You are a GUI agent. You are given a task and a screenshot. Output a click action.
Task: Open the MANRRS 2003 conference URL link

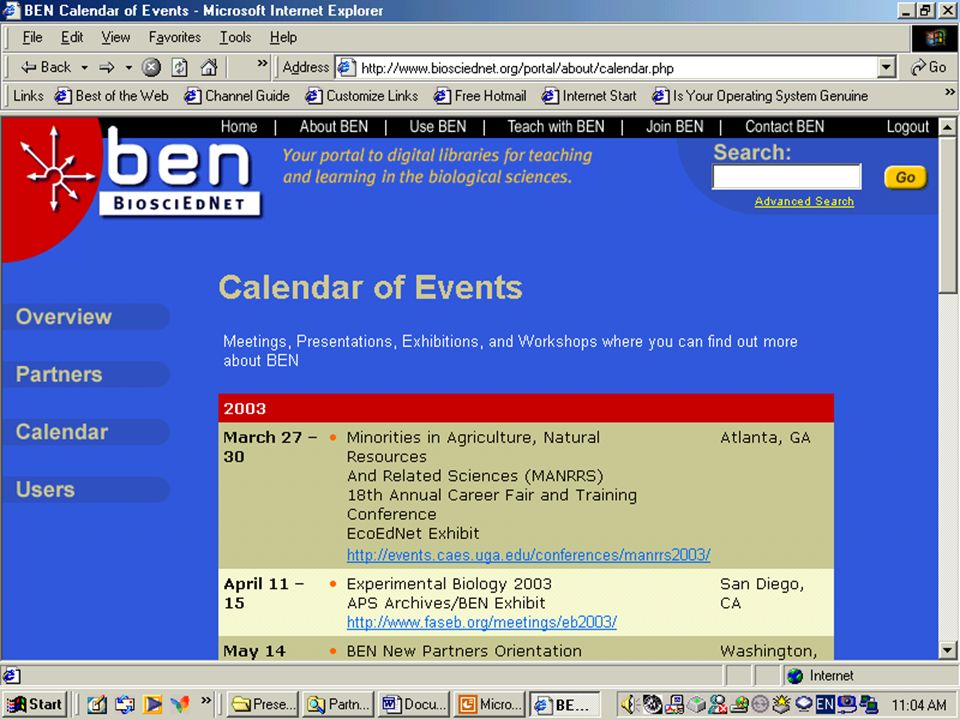coord(528,555)
